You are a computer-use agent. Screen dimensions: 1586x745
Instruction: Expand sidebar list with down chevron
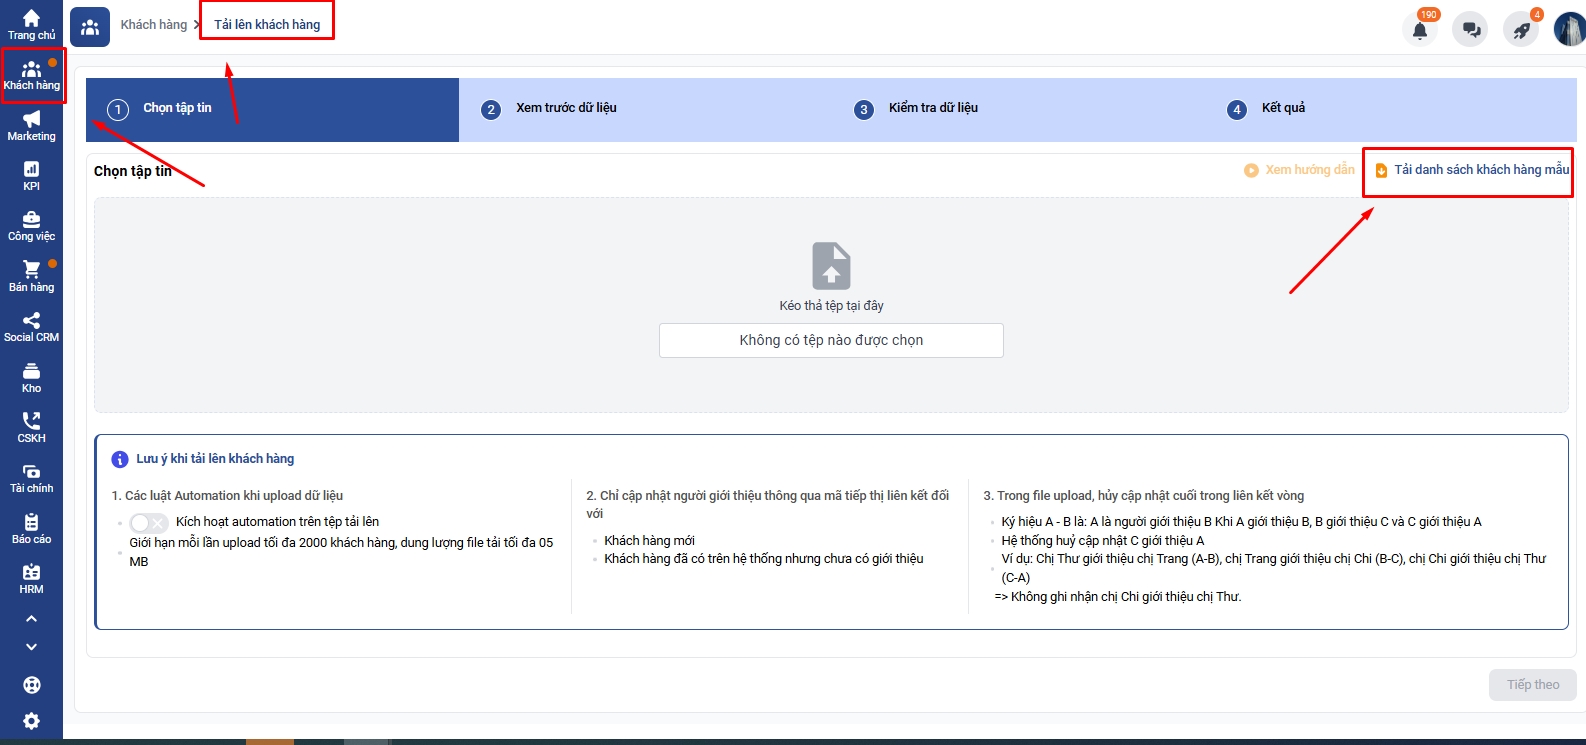[x=31, y=647]
